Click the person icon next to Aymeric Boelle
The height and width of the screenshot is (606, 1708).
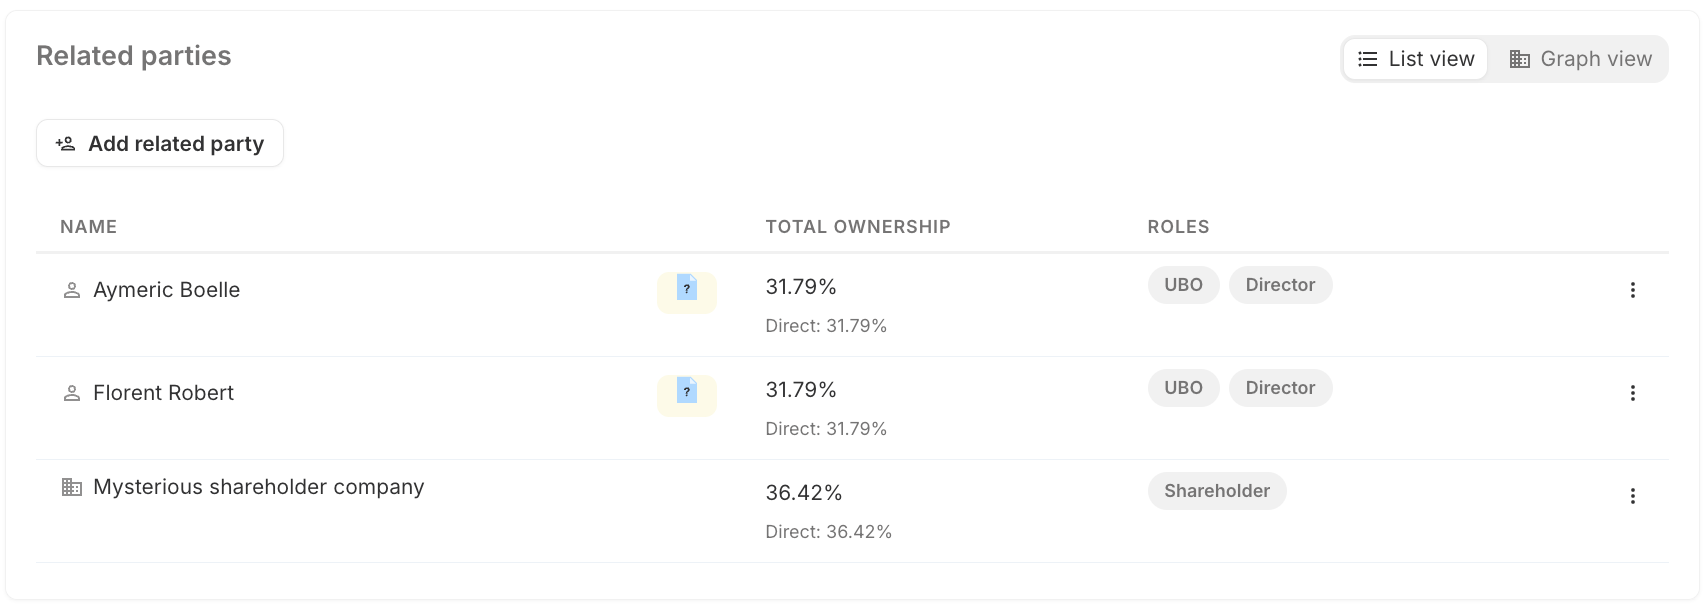point(72,290)
